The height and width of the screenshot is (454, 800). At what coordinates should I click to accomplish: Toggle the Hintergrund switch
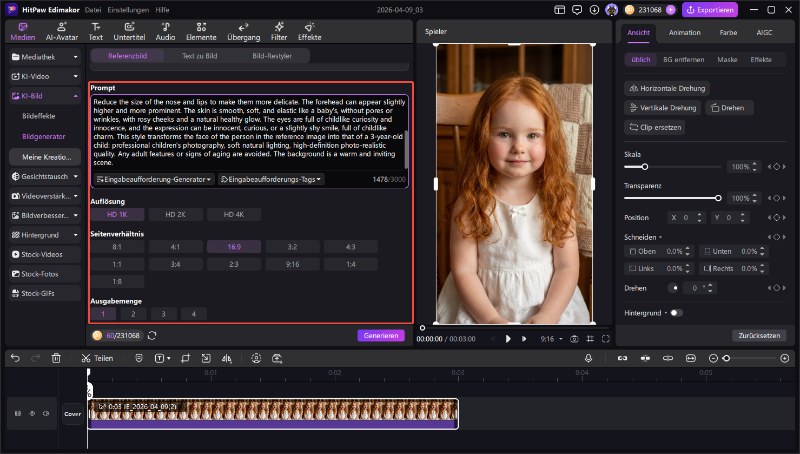tap(677, 312)
